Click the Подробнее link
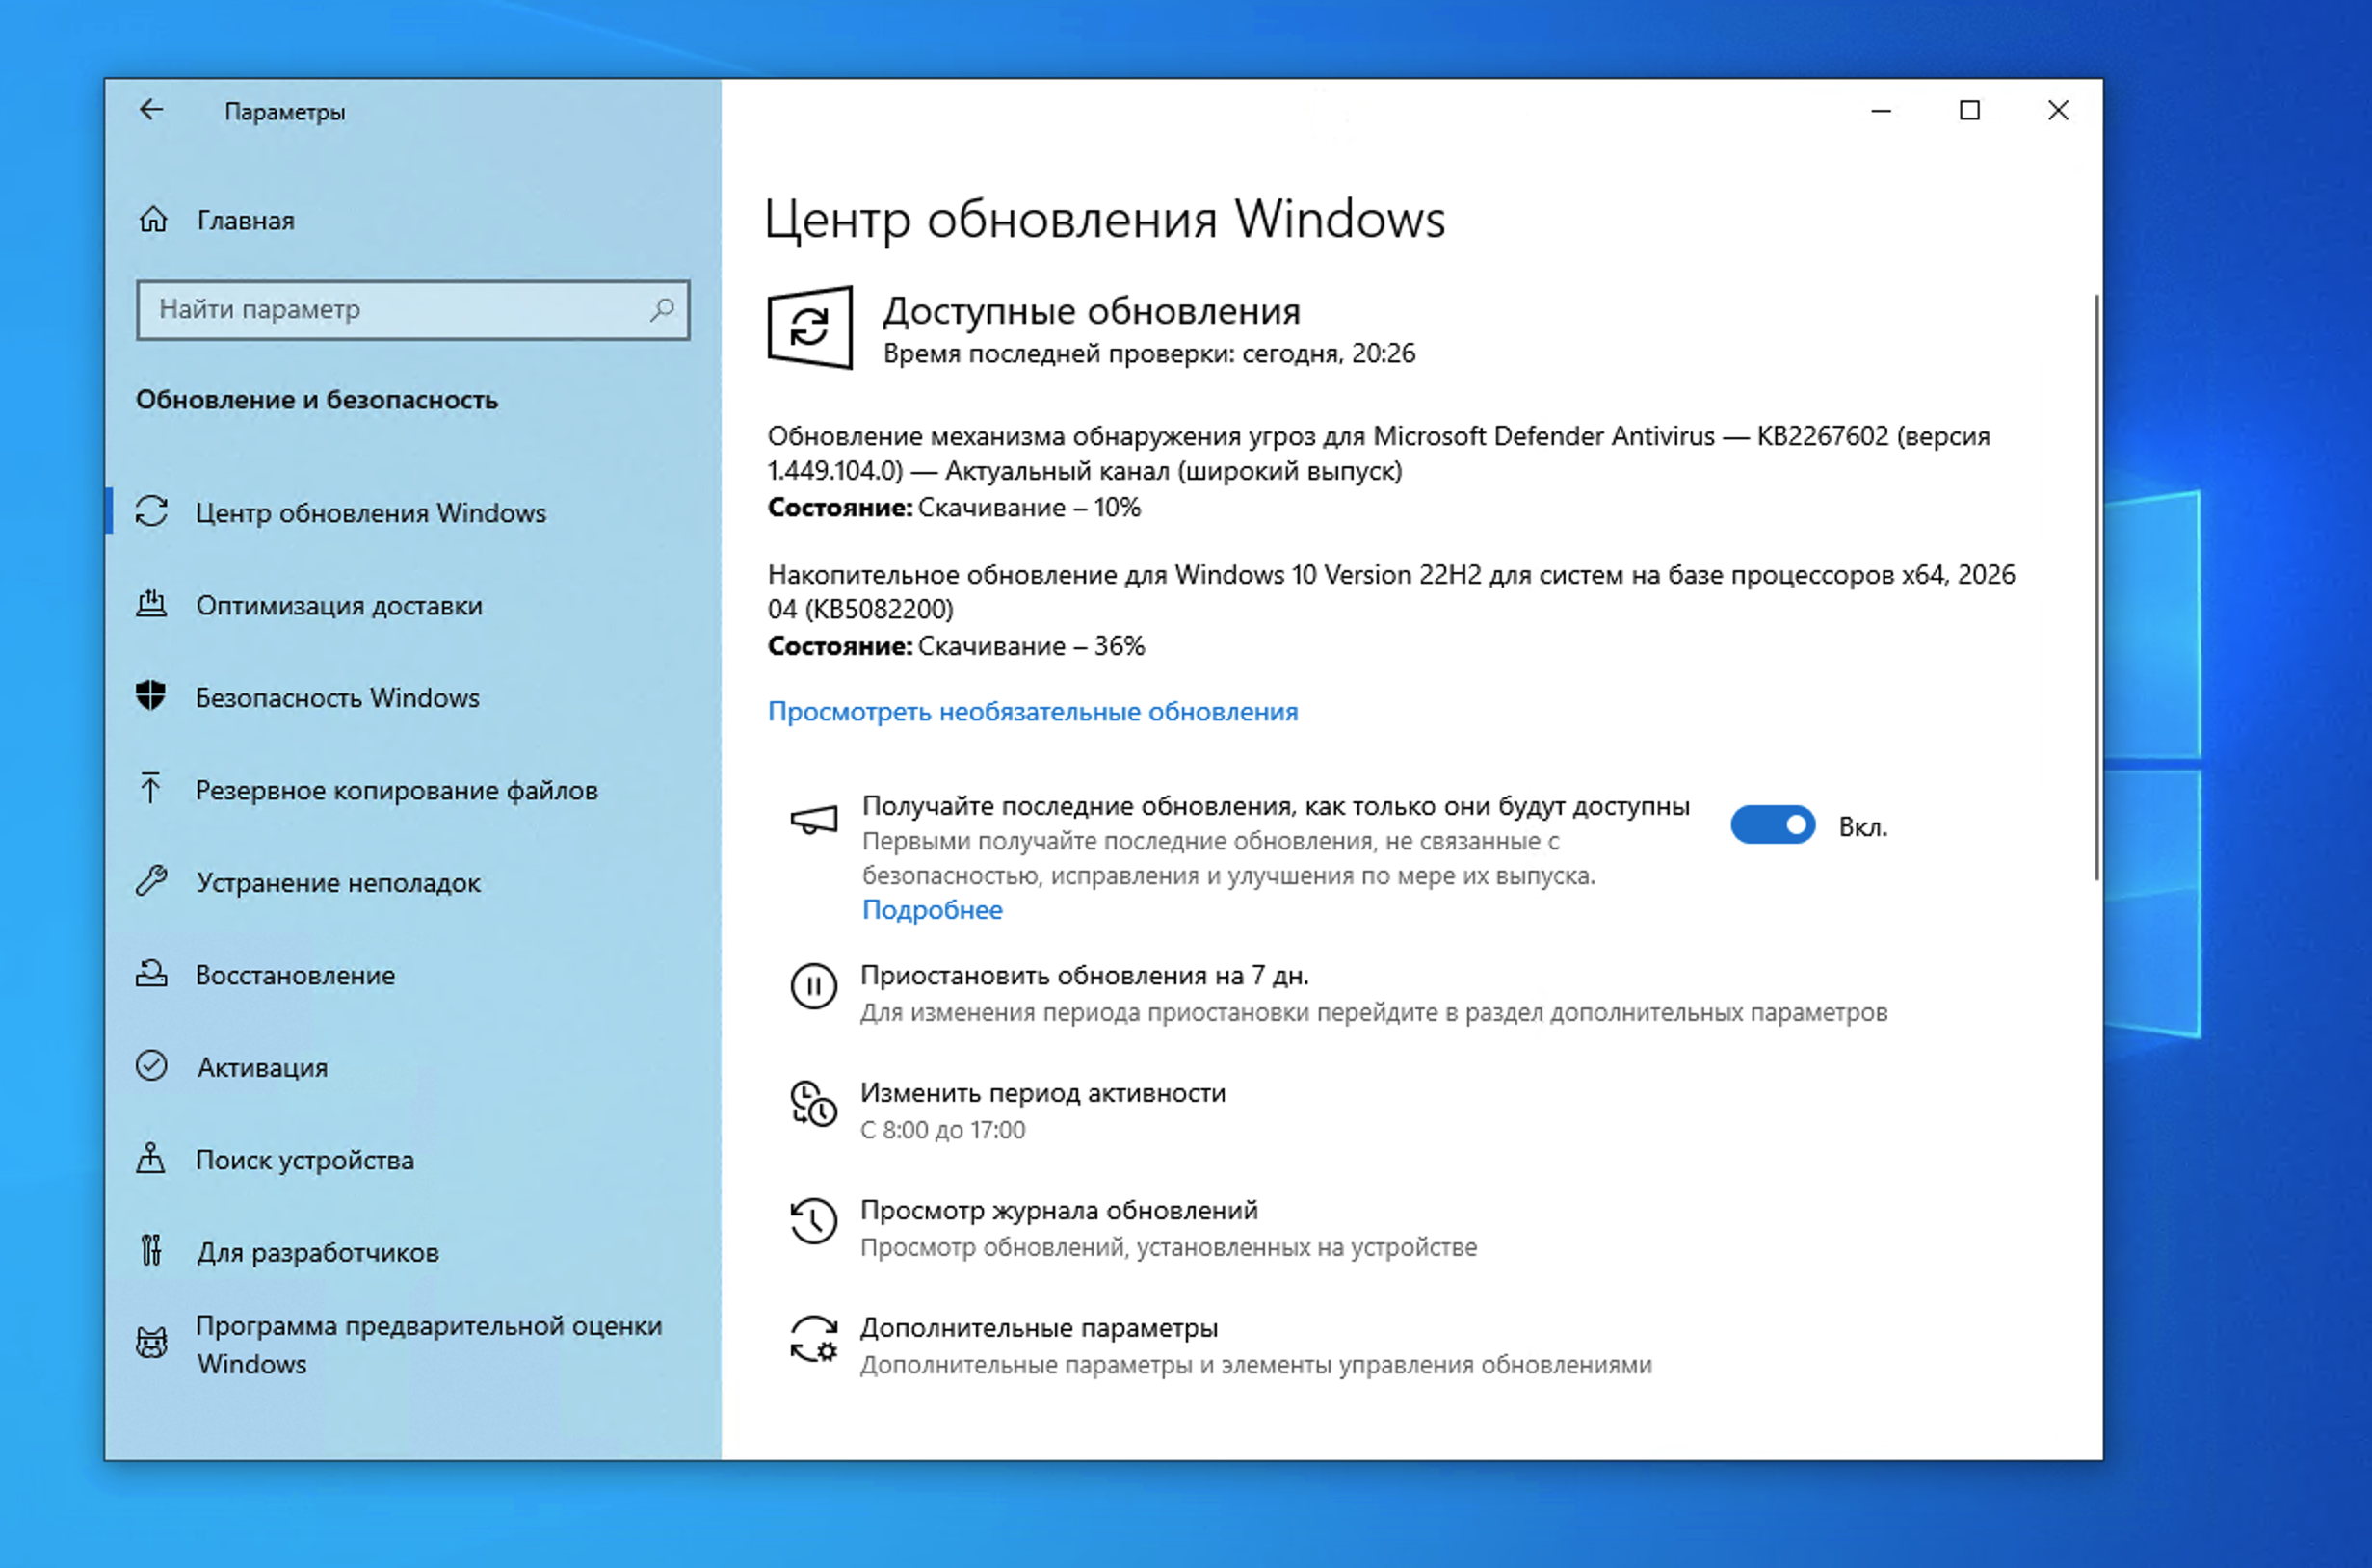This screenshot has height=1568, width=2372. coord(932,909)
